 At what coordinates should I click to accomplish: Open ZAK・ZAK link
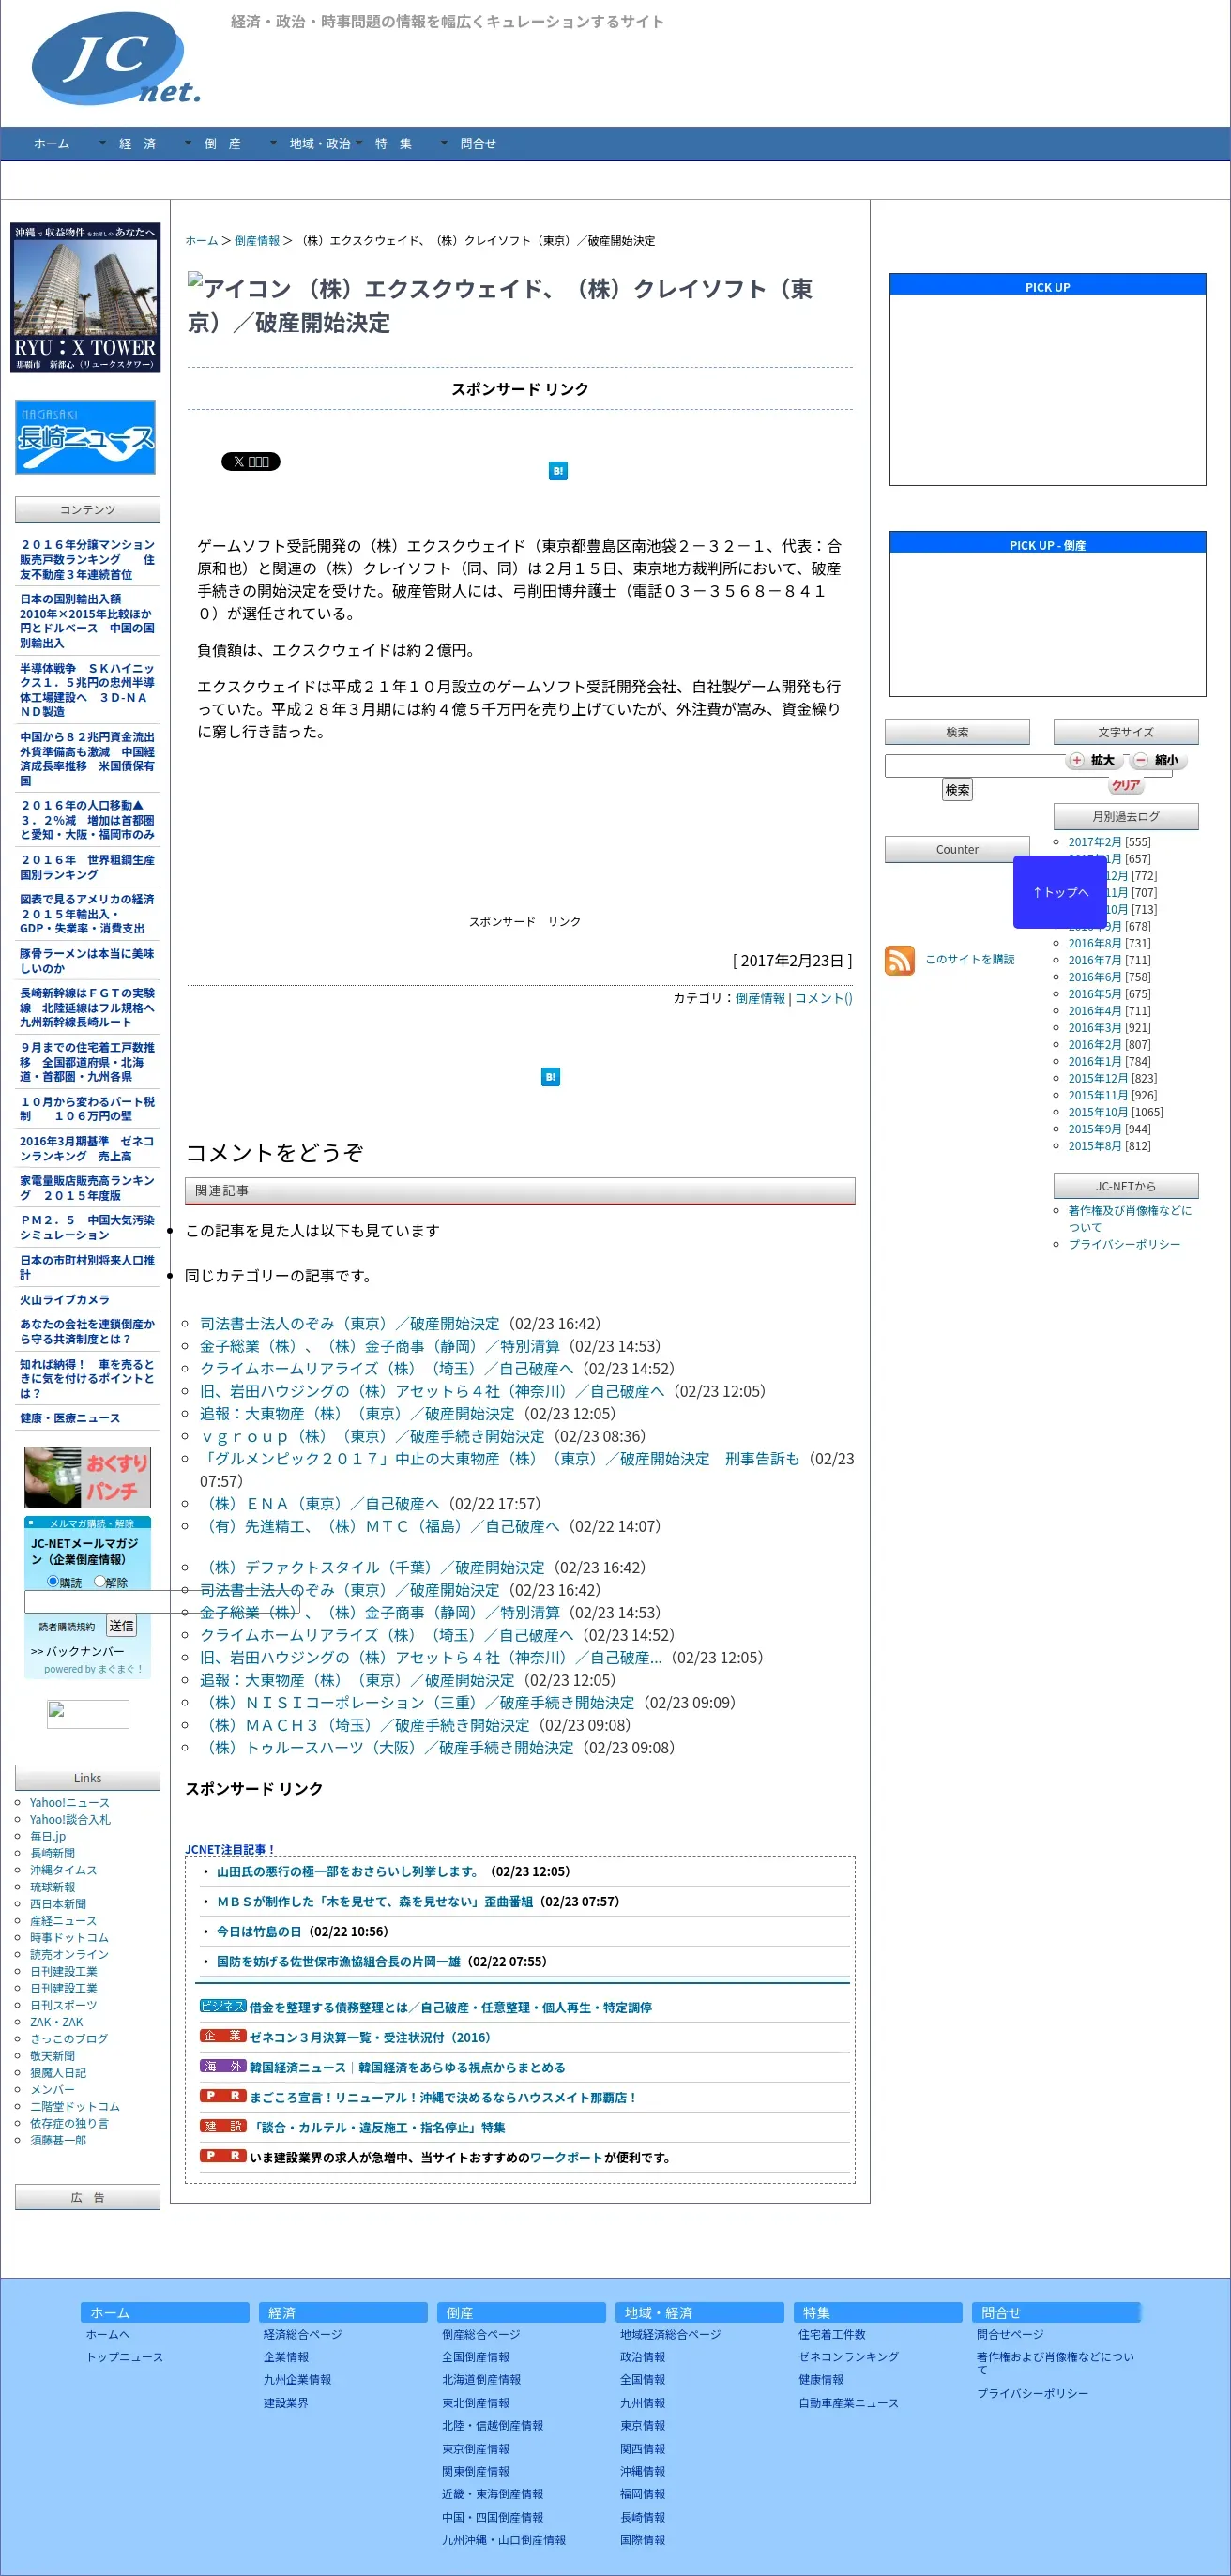click(56, 2022)
